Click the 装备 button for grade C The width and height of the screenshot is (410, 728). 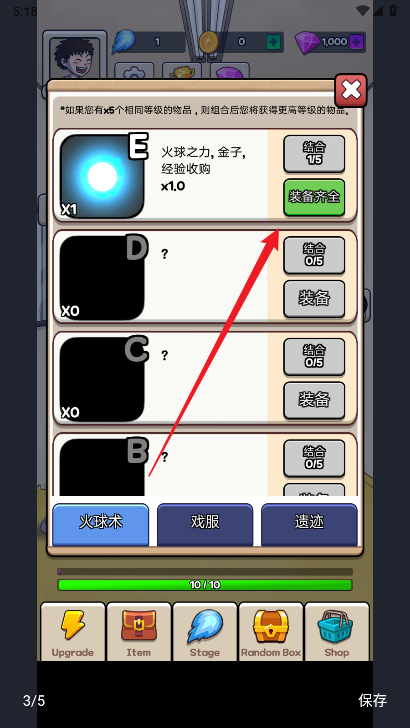(x=314, y=400)
